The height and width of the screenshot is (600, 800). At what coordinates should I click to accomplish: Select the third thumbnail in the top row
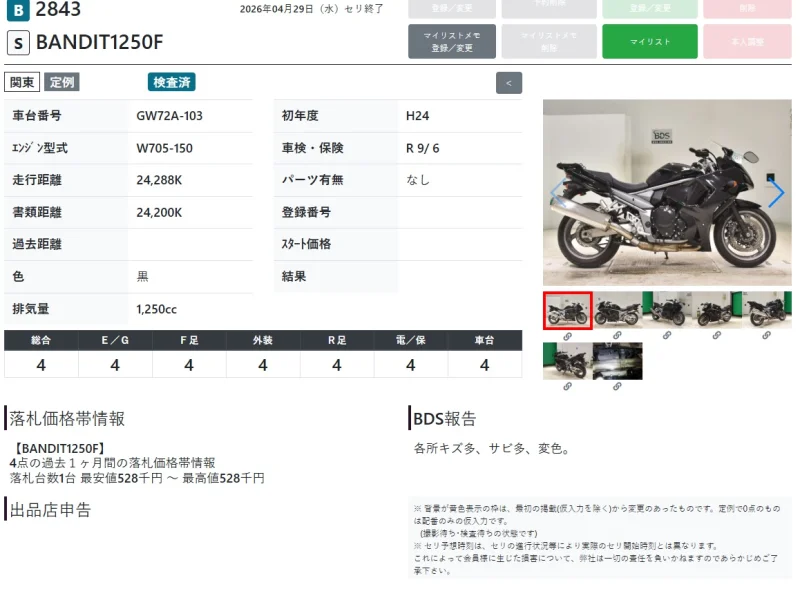point(667,310)
